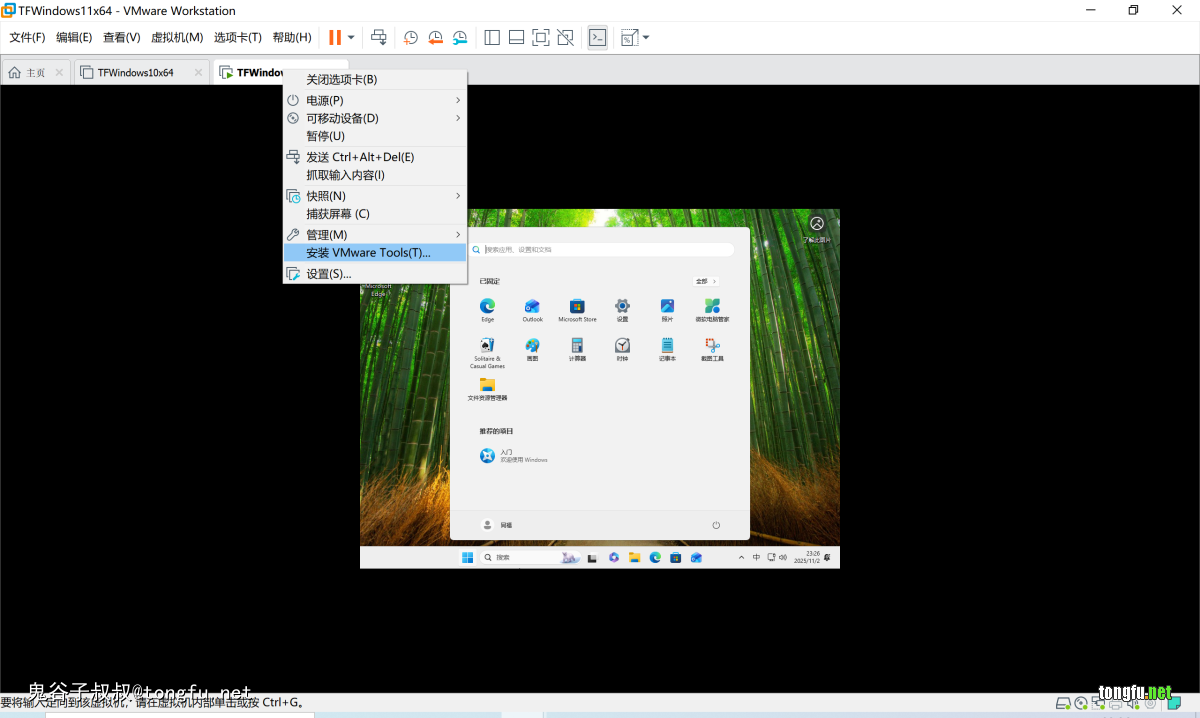This screenshot has width=1200, height=718.
Task: Enter full screen mode icon
Action: coord(541,38)
